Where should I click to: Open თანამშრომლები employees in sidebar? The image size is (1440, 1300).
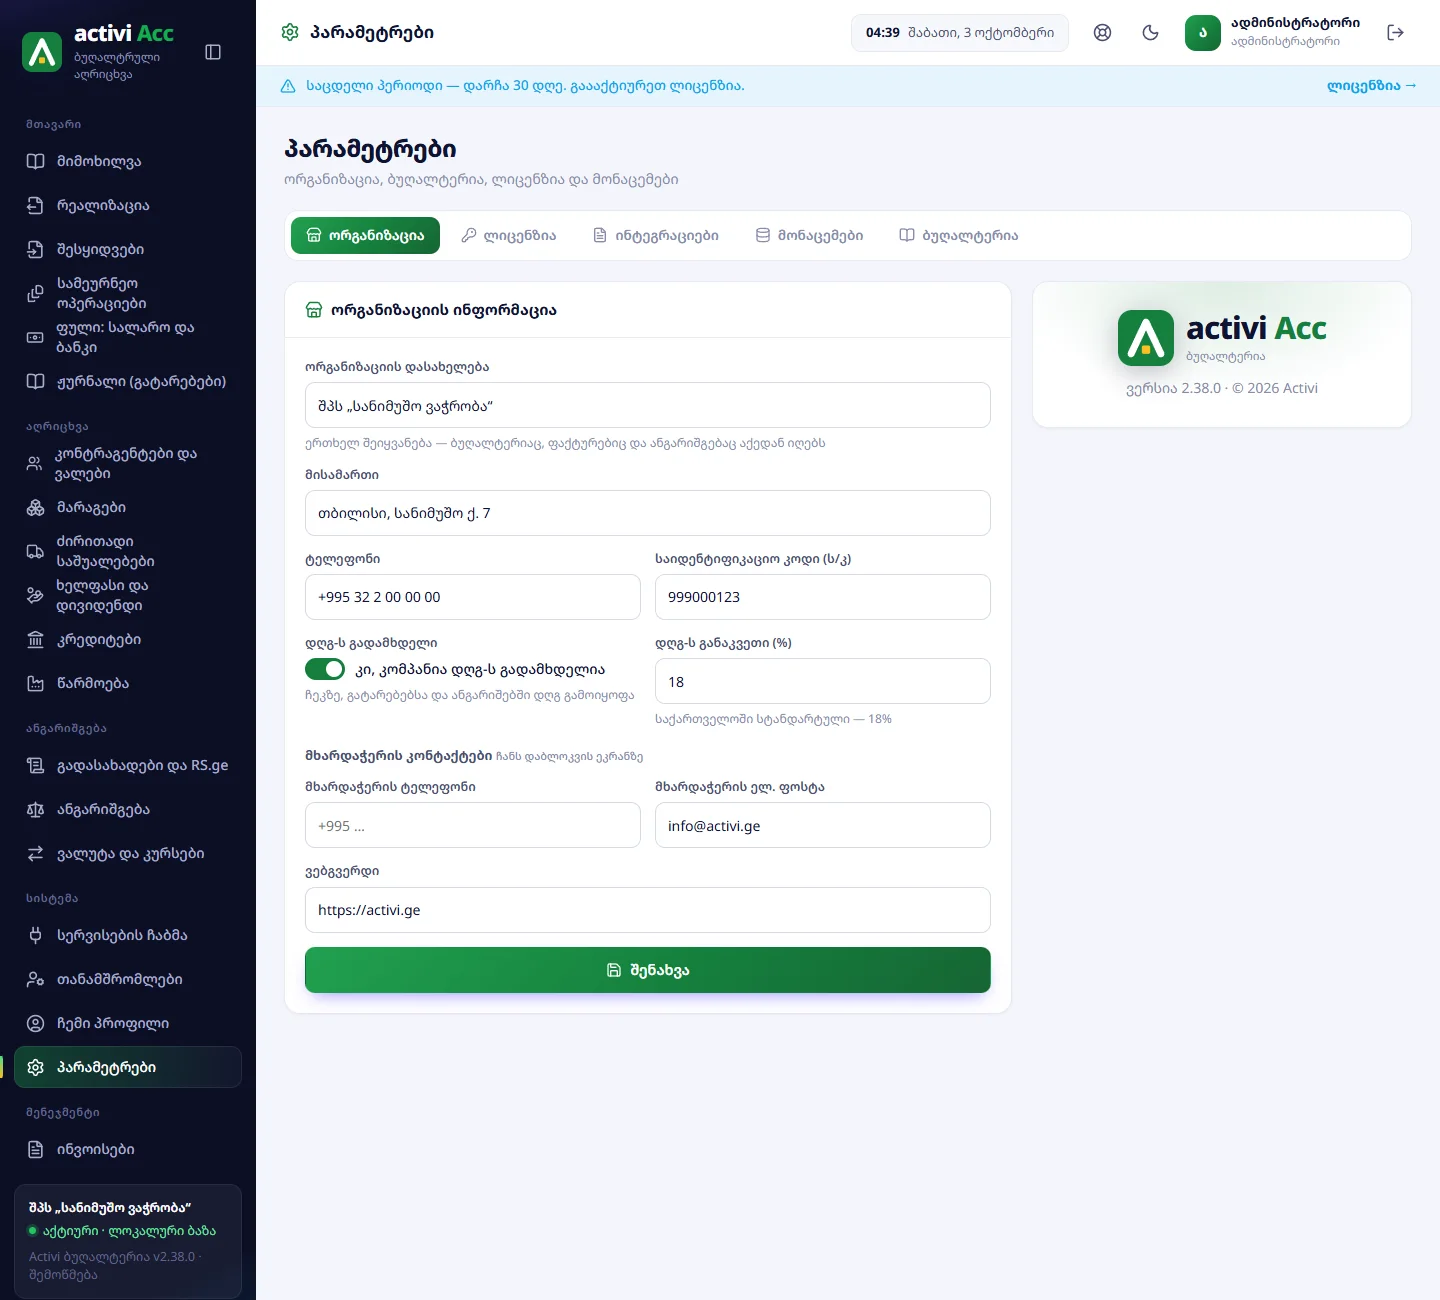[128, 979]
